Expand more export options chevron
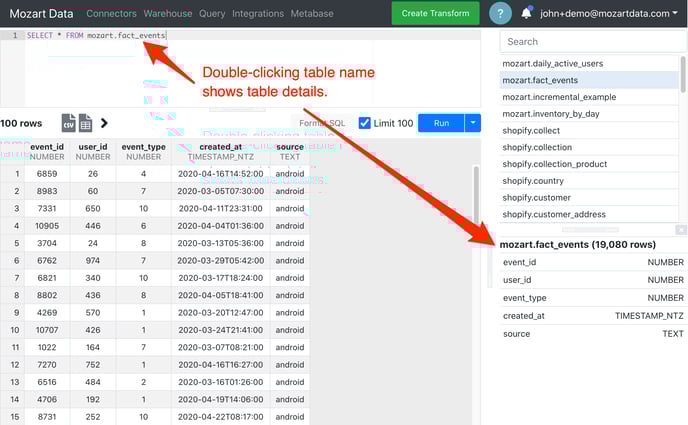This screenshot has width=688, height=425. (104, 123)
